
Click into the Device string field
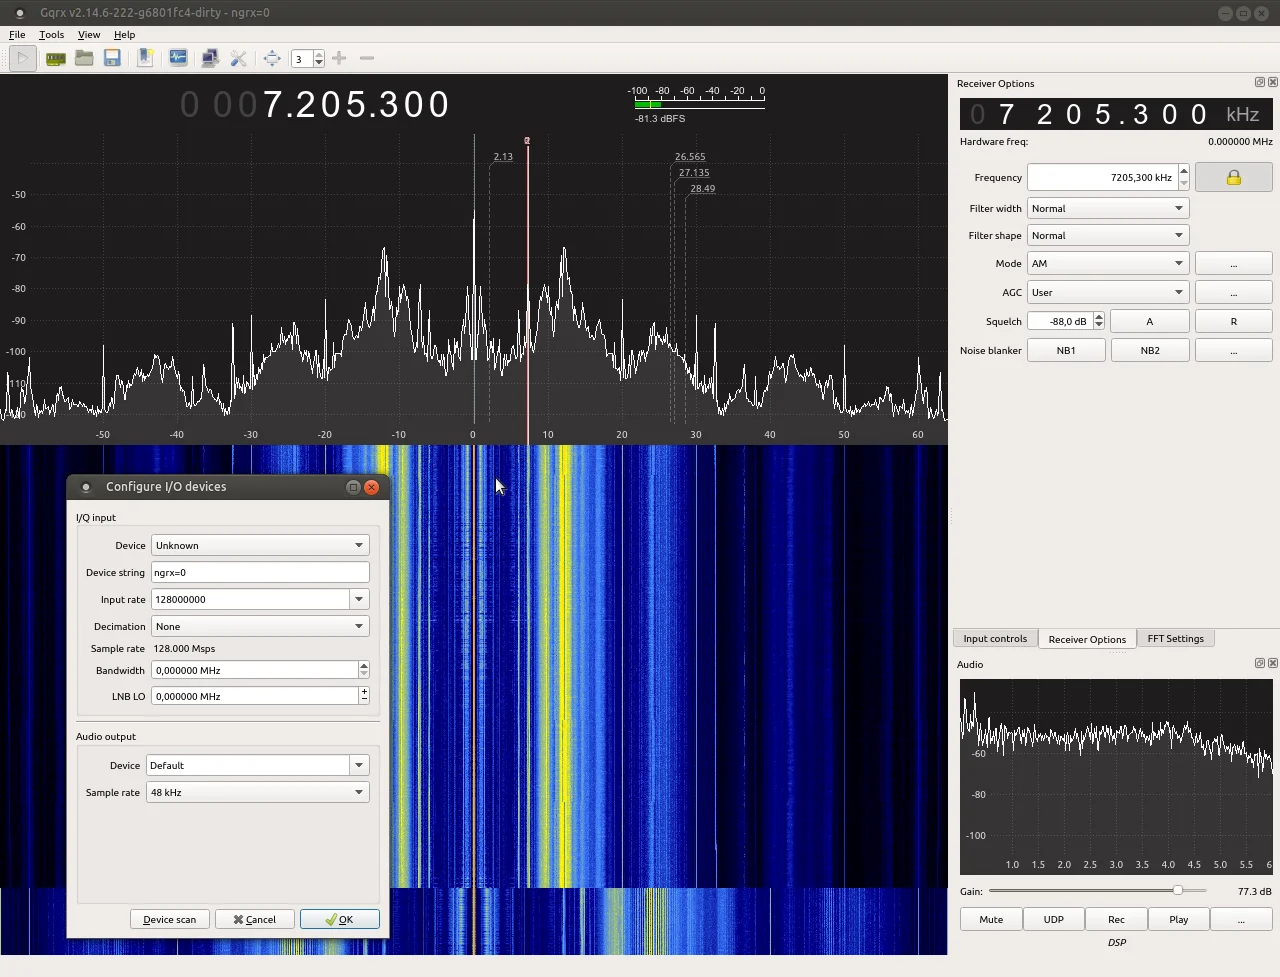(x=260, y=572)
